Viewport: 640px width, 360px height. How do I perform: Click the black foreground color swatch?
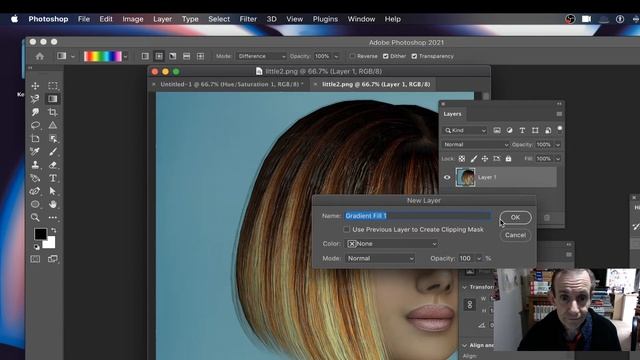40,234
